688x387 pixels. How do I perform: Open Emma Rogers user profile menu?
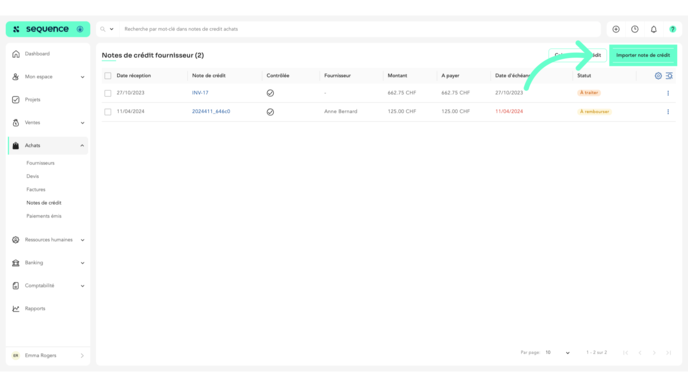pyautogui.click(x=48, y=356)
